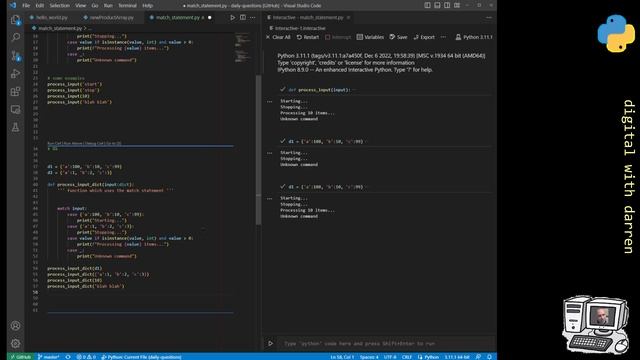Open the Manage gear icon

tap(16, 344)
